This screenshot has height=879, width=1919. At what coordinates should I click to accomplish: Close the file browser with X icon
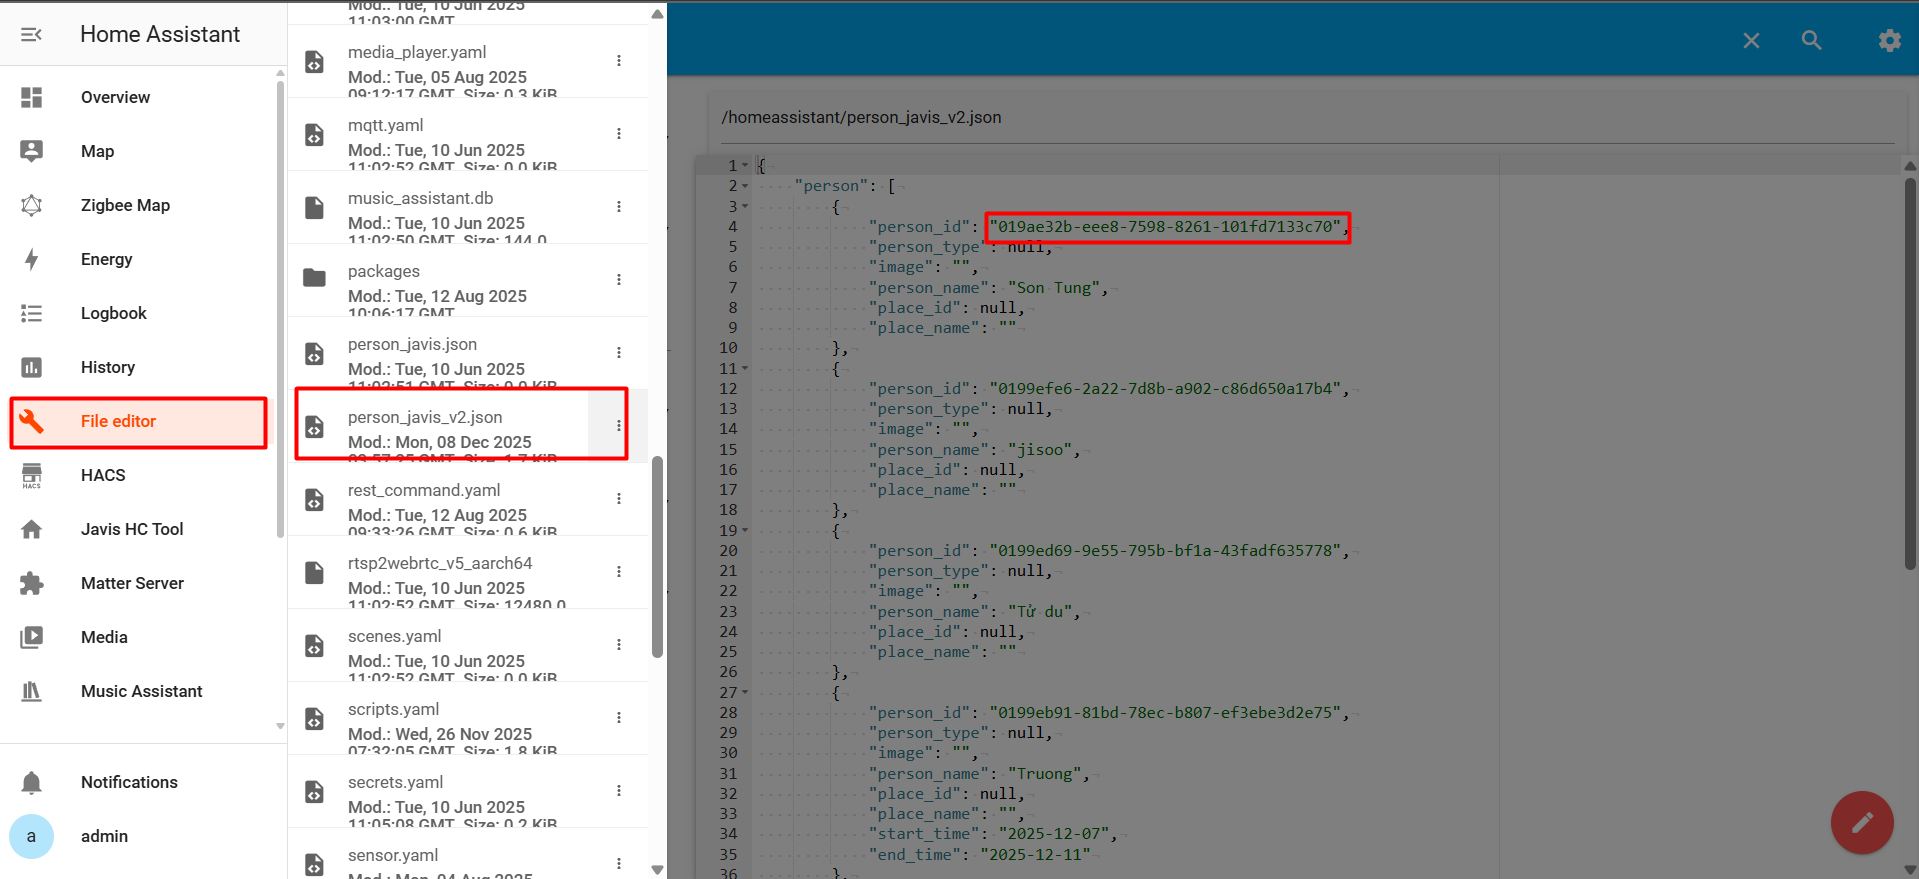coord(1751,40)
